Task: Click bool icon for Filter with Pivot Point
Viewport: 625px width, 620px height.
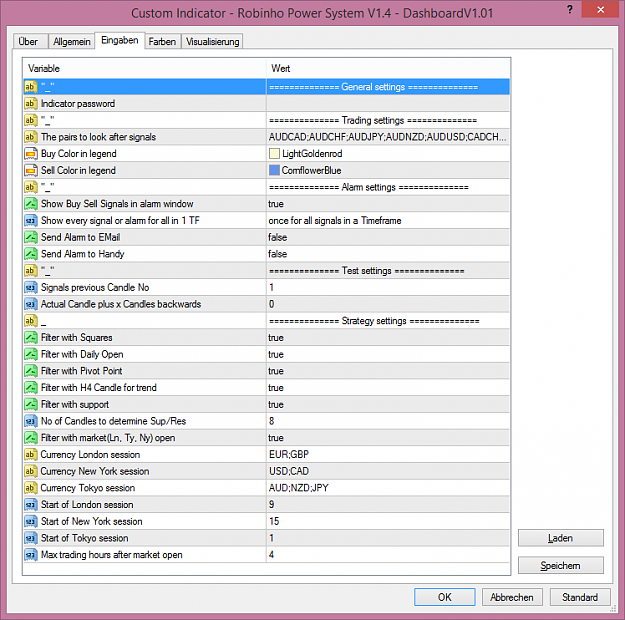Action: pos(31,371)
